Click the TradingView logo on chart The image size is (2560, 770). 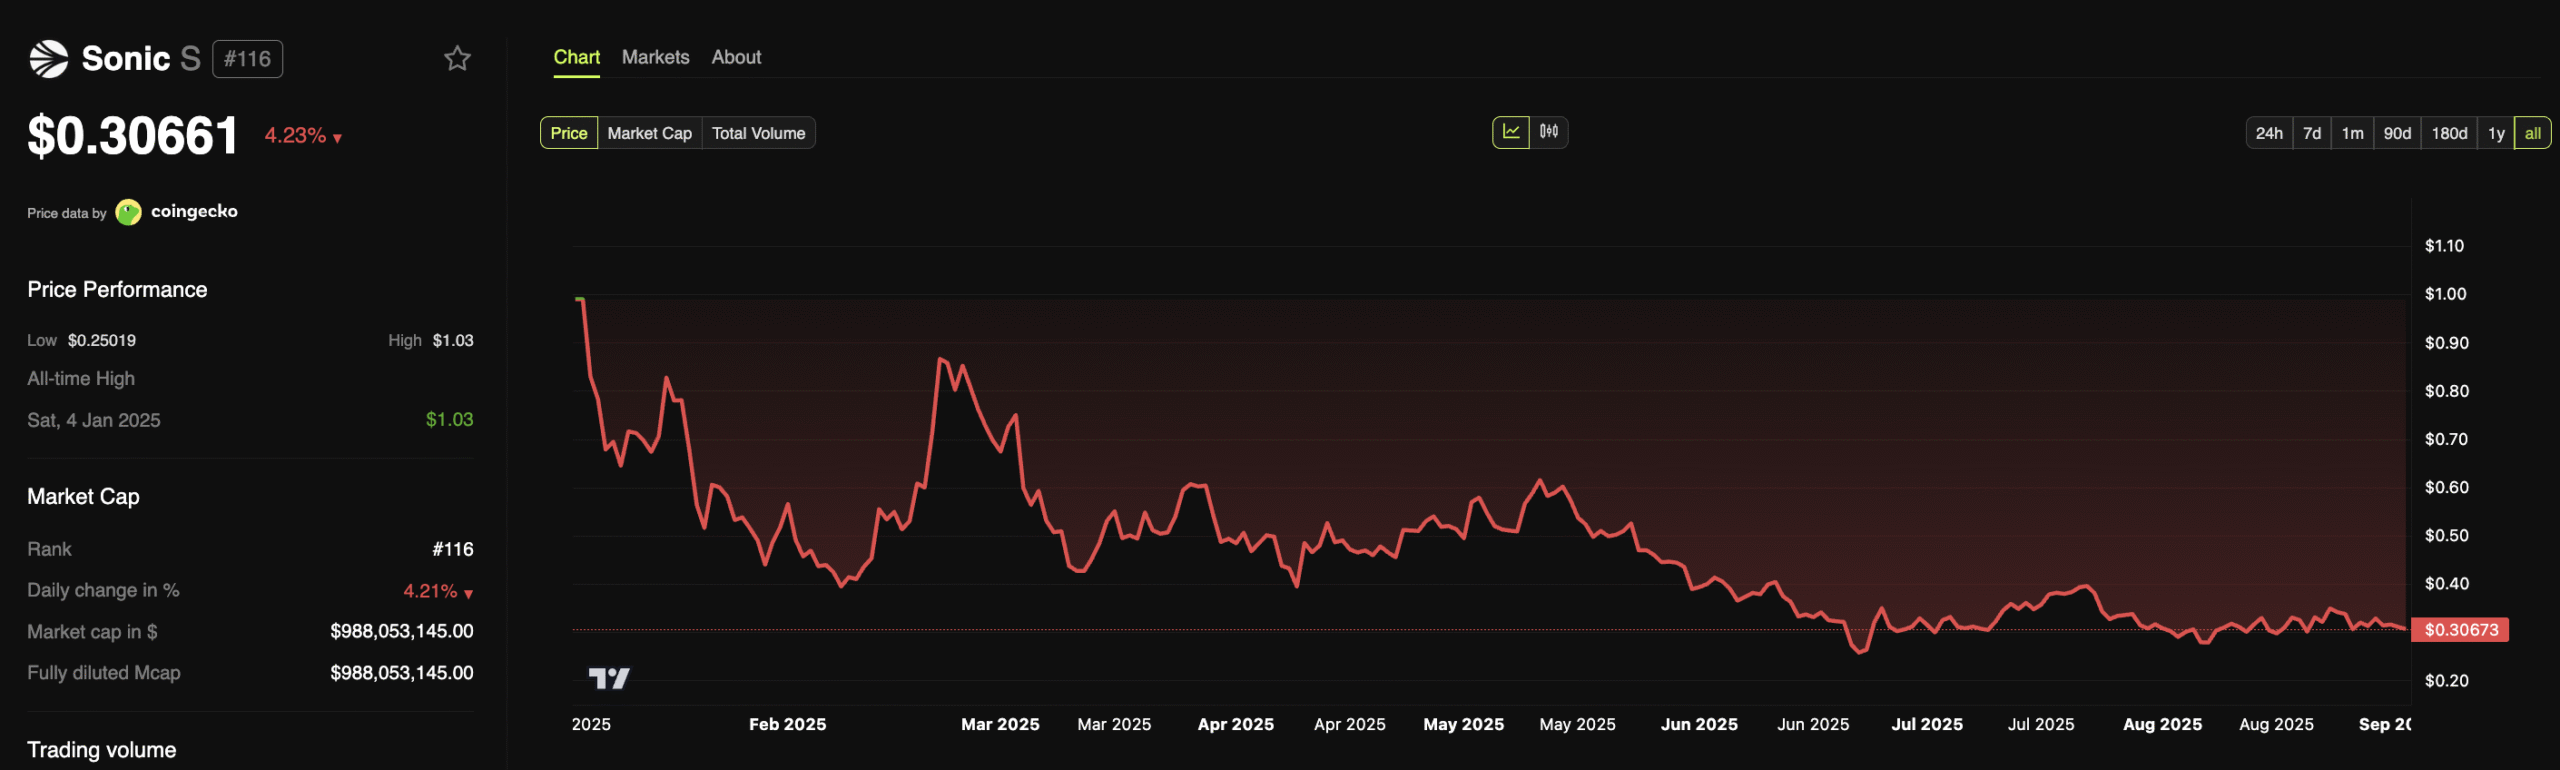pos(608,679)
